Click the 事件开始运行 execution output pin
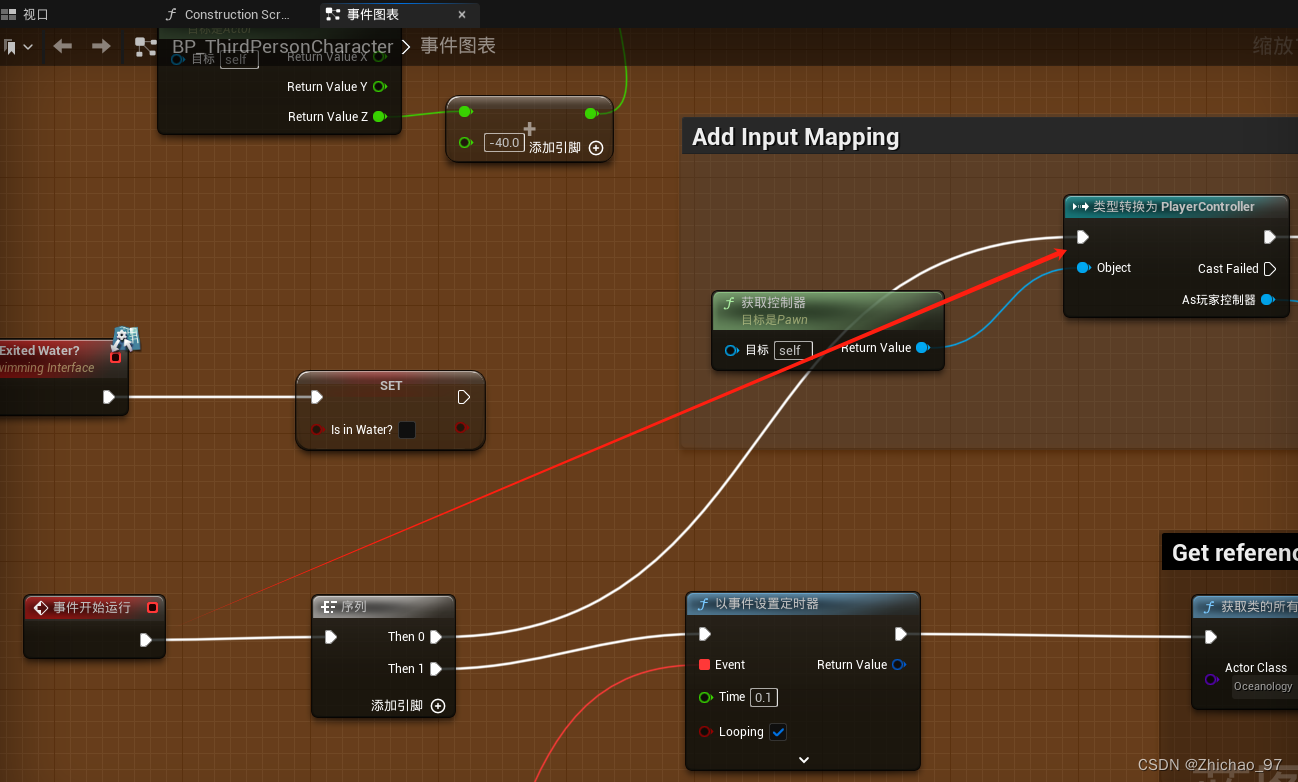 (146, 640)
